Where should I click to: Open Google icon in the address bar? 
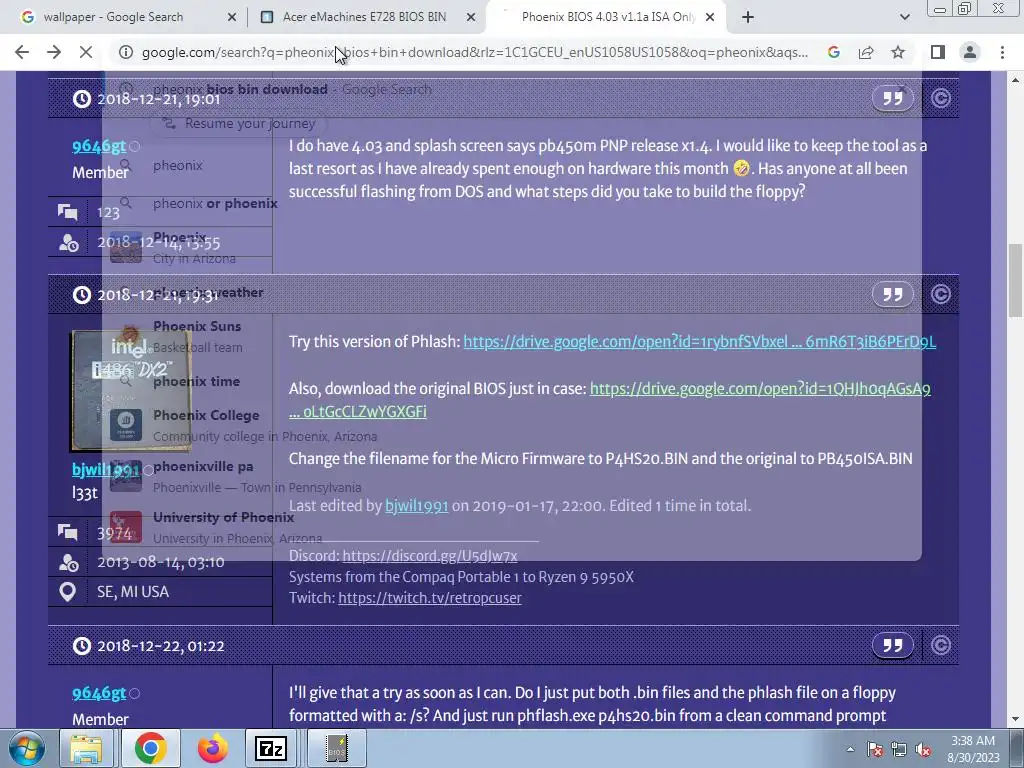pyautogui.click(x=833, y=52)
